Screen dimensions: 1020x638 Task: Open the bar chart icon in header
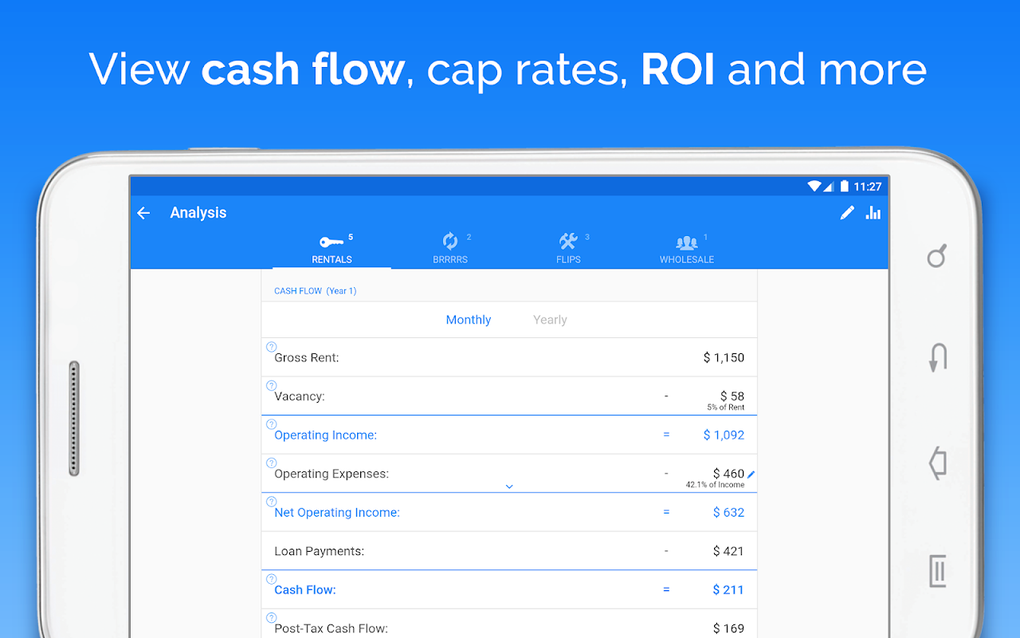click(873, 213)
